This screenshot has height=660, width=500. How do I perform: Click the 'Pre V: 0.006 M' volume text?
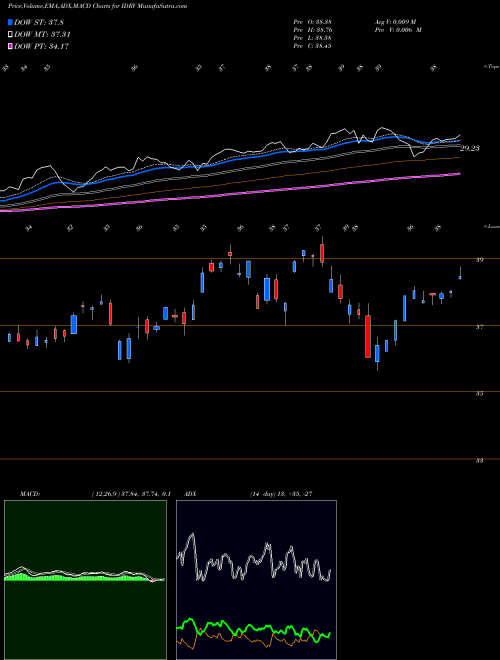pos(398,30)
